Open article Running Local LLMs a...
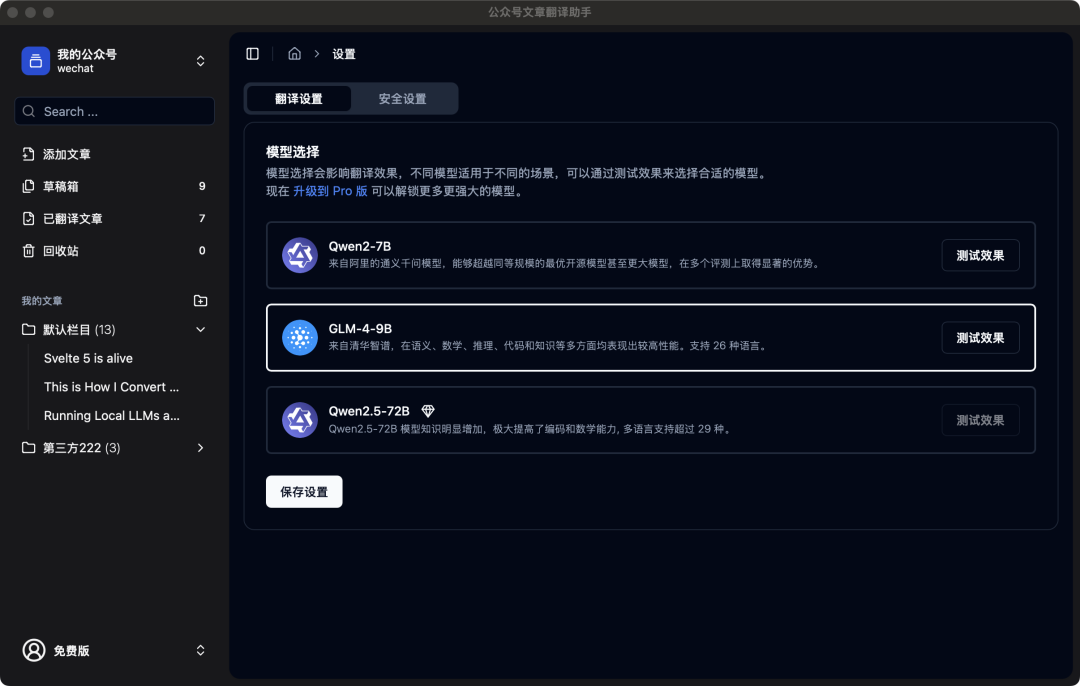This screenshot has height=686, width=1080. (x=112, y=415)
